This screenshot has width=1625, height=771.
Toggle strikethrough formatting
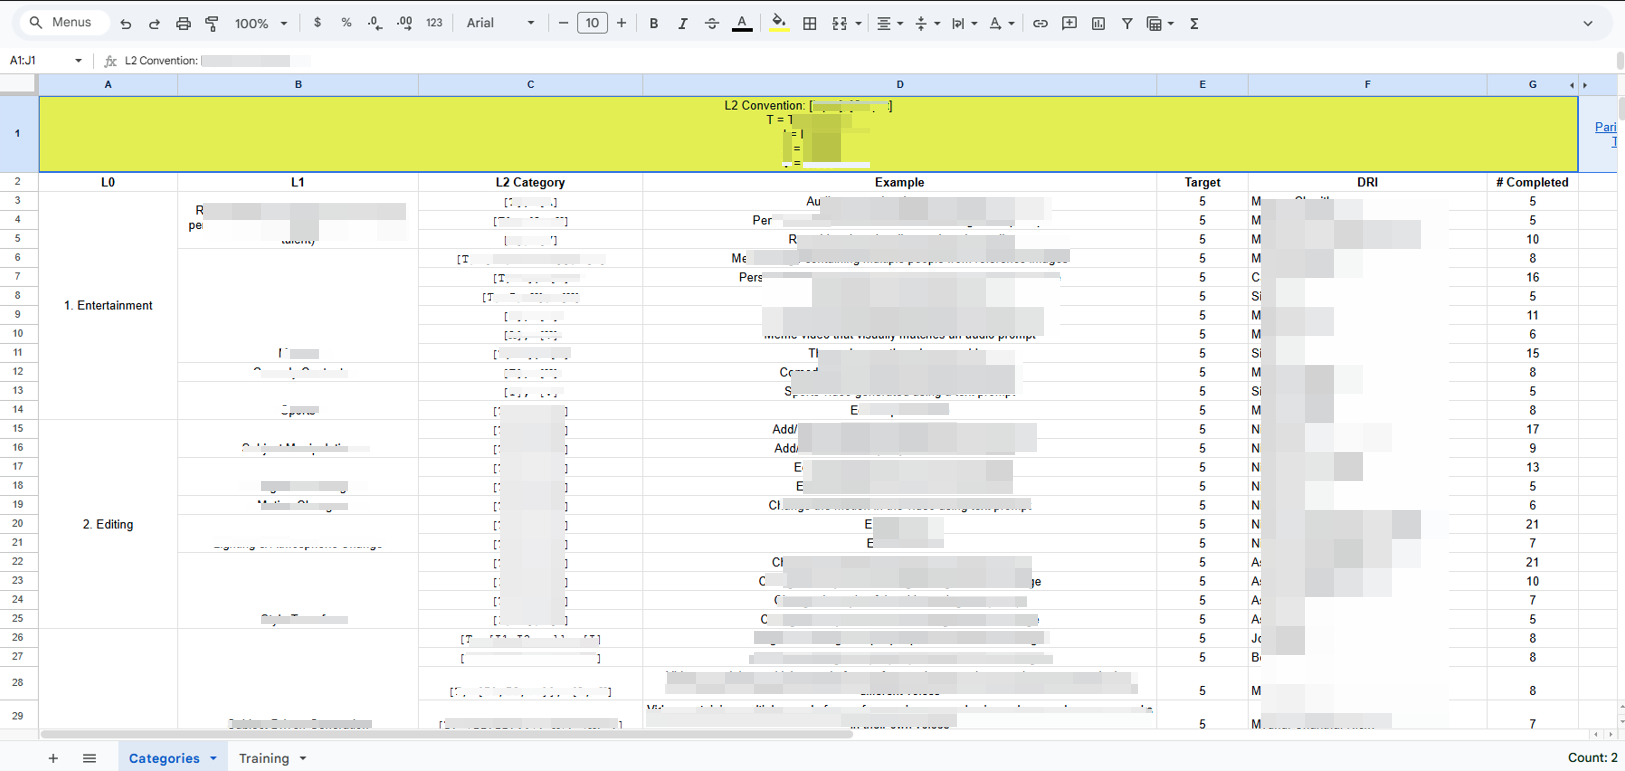pos(712,23)
